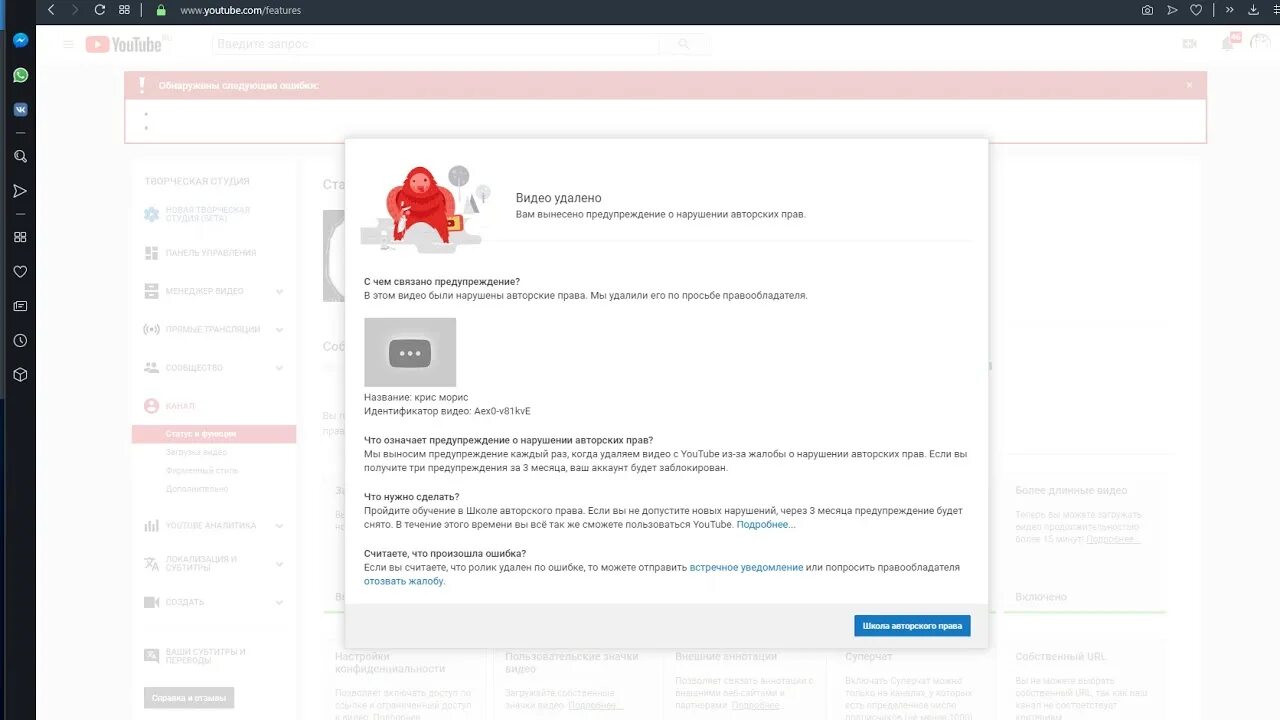Open the YouTube notifications bell
Viewport: 1280px width, 720px height.
(1228, 44)
